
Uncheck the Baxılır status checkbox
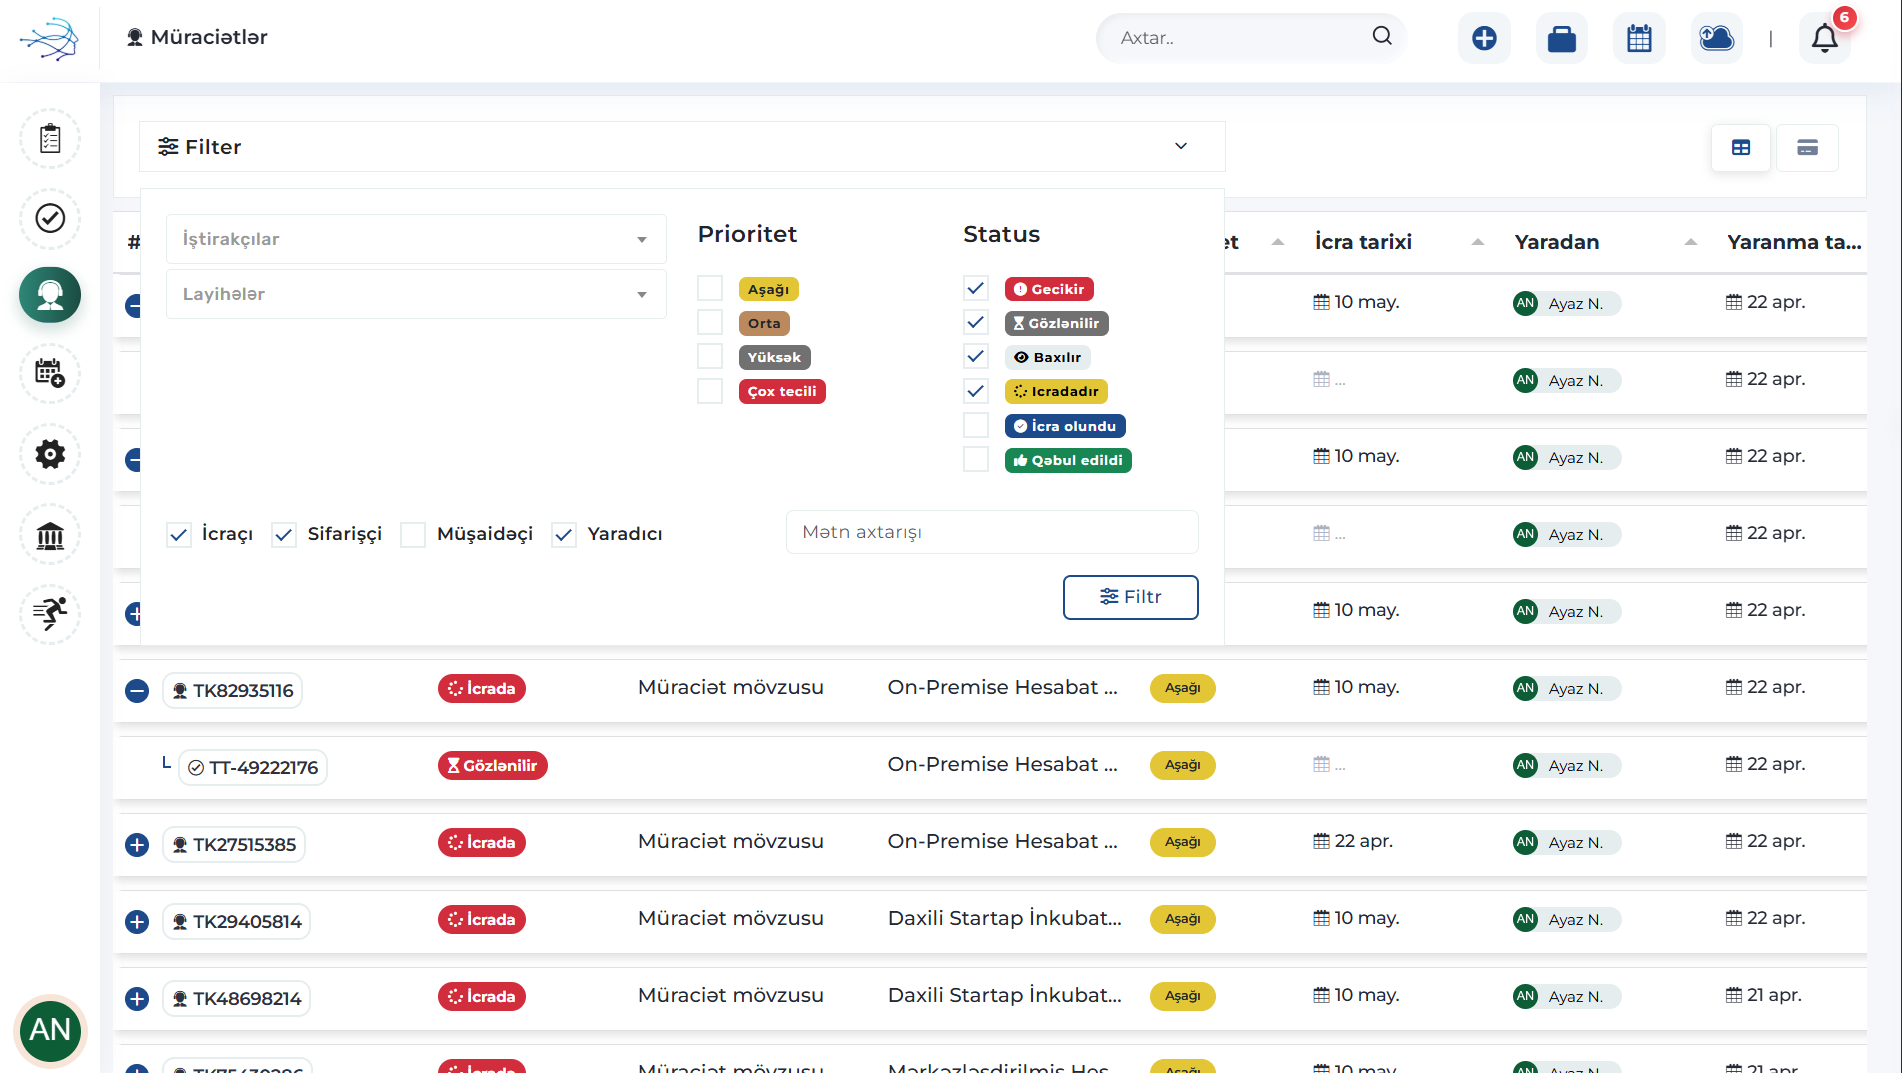tap(976, 357)
